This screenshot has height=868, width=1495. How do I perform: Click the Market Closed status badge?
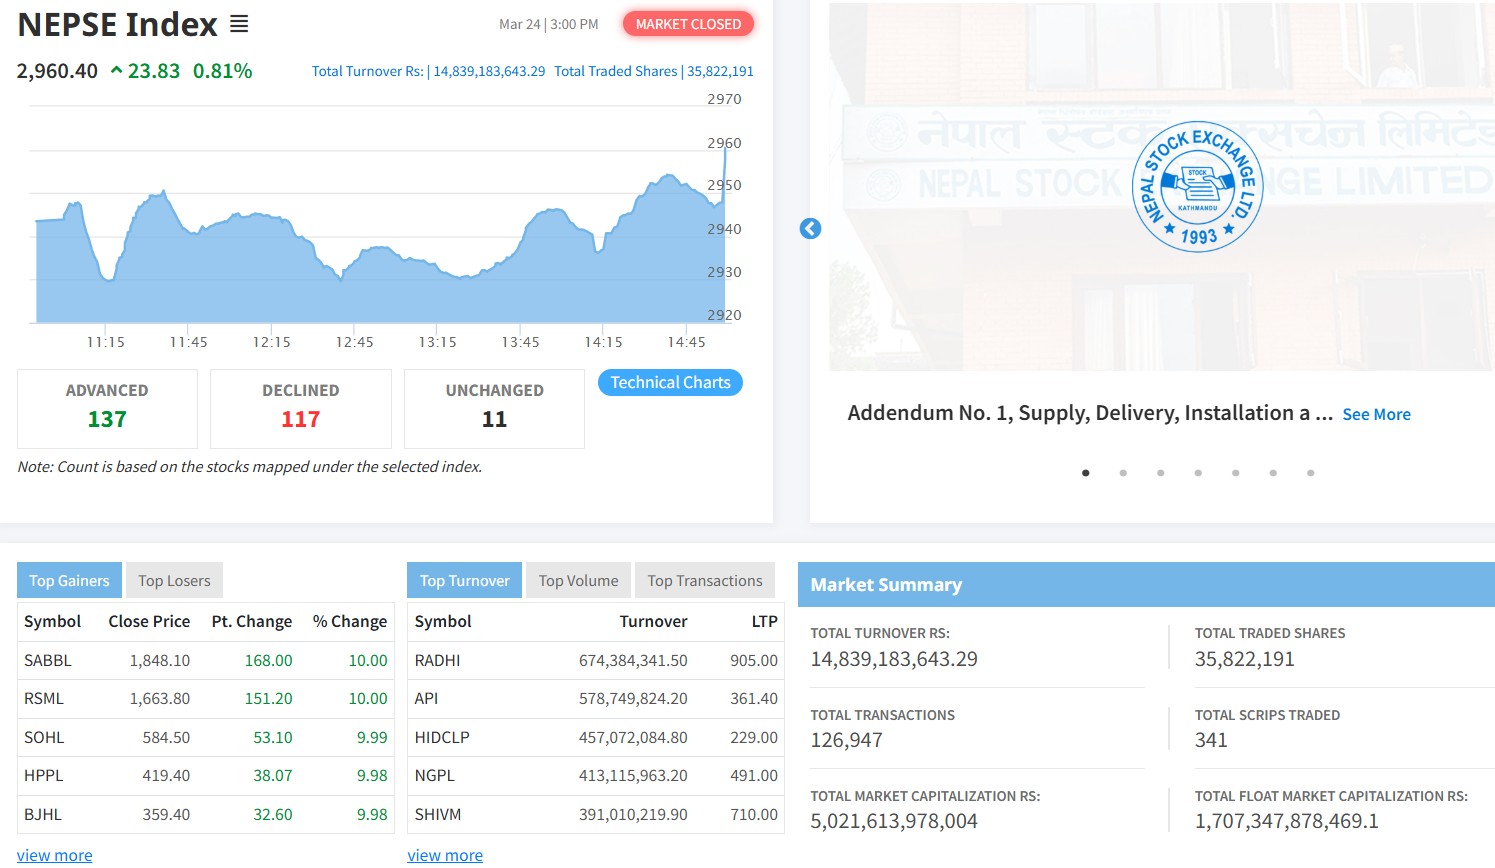688,24
